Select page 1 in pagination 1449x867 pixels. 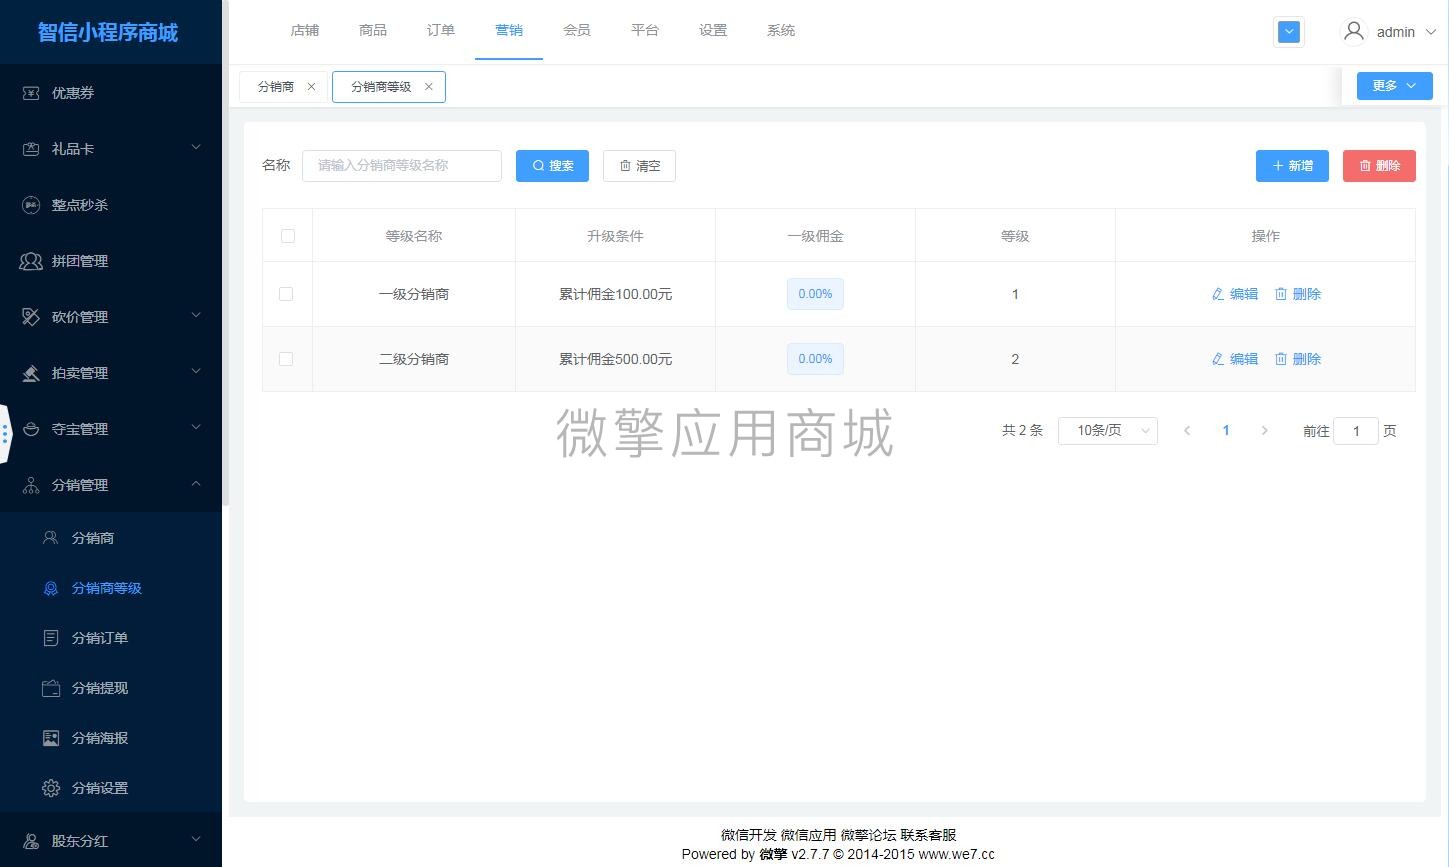coord(1226,431)
